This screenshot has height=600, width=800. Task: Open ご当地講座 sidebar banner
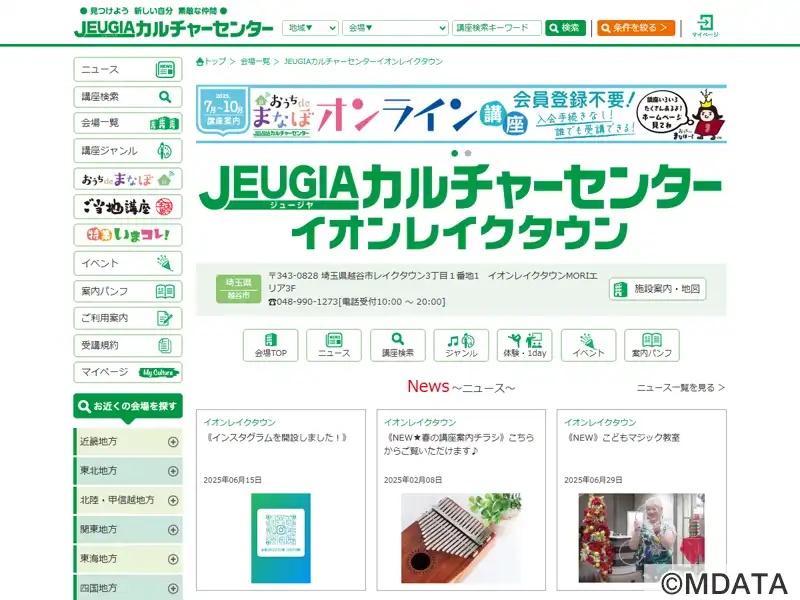point(128,207)
